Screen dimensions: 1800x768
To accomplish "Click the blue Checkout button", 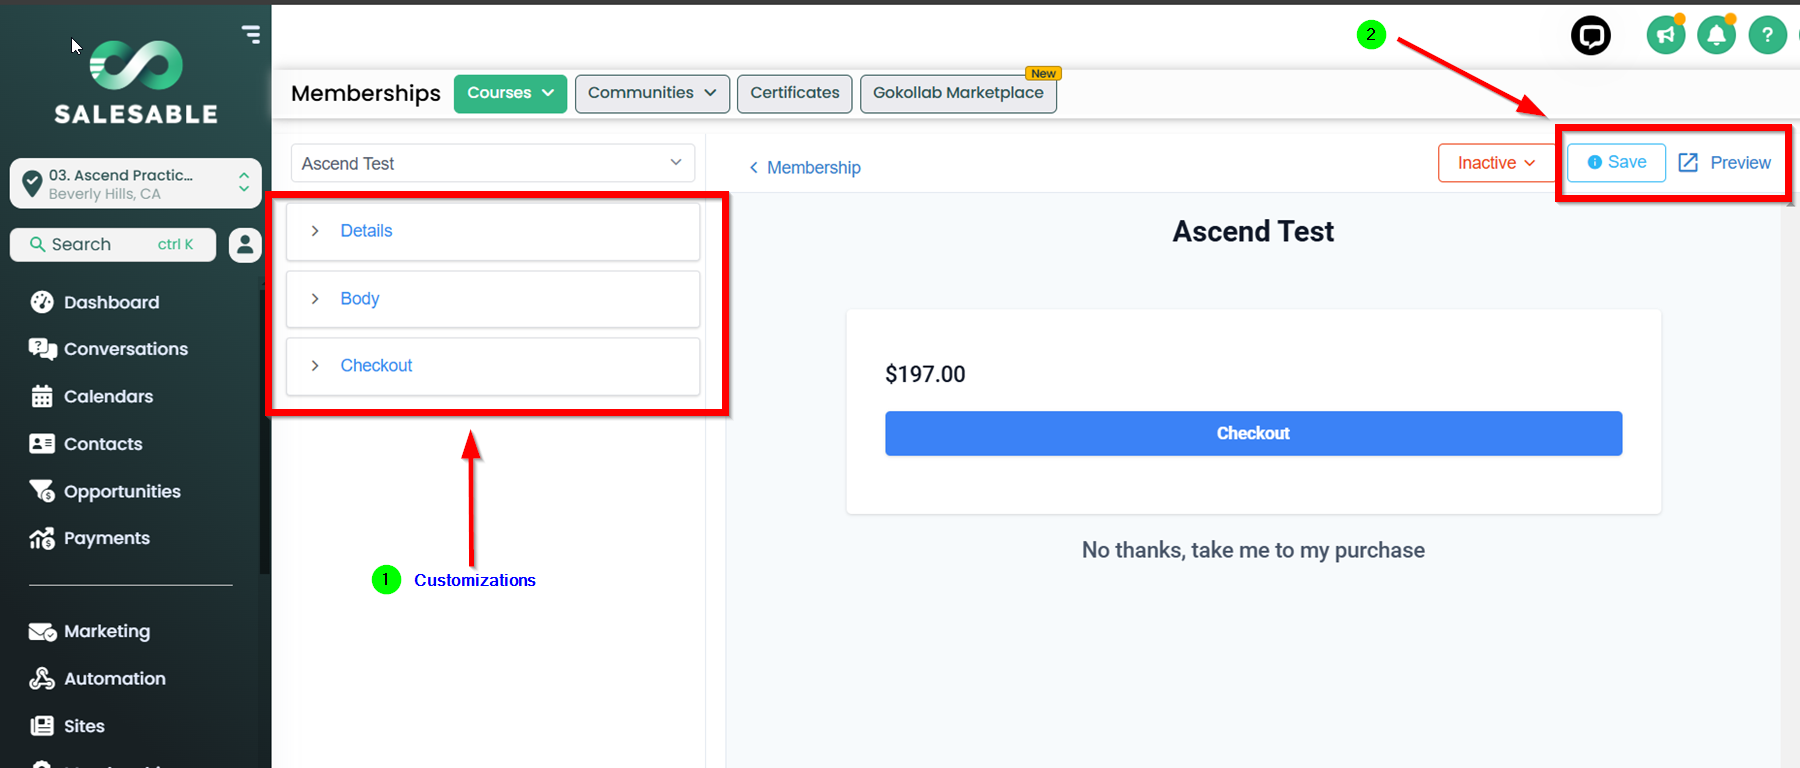I will [1253, 433].
